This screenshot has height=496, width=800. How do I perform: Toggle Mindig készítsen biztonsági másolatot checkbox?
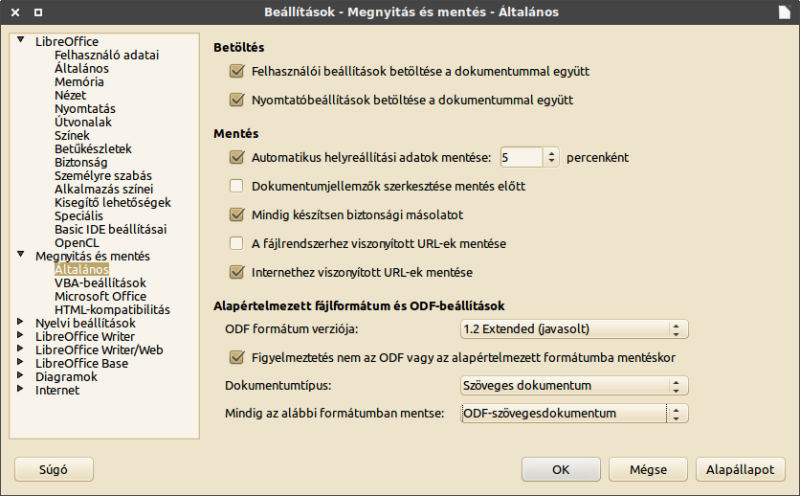click(237, 214)
